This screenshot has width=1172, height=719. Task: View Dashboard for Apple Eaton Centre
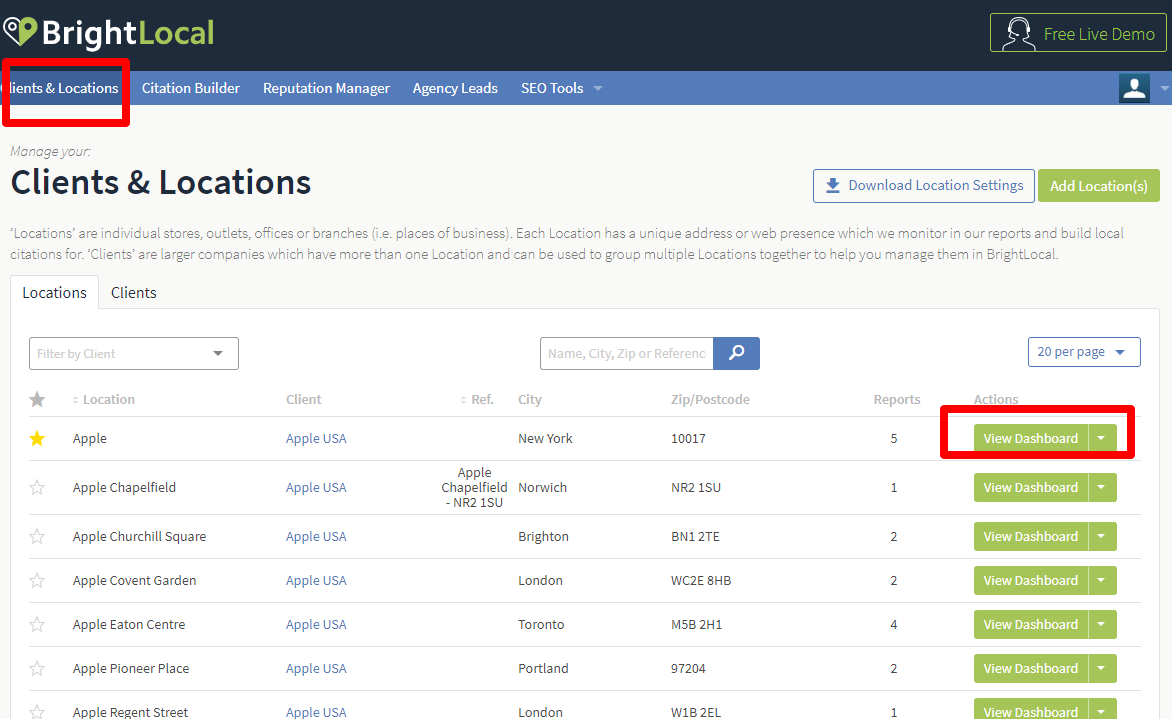click(x=1031, y=624)
